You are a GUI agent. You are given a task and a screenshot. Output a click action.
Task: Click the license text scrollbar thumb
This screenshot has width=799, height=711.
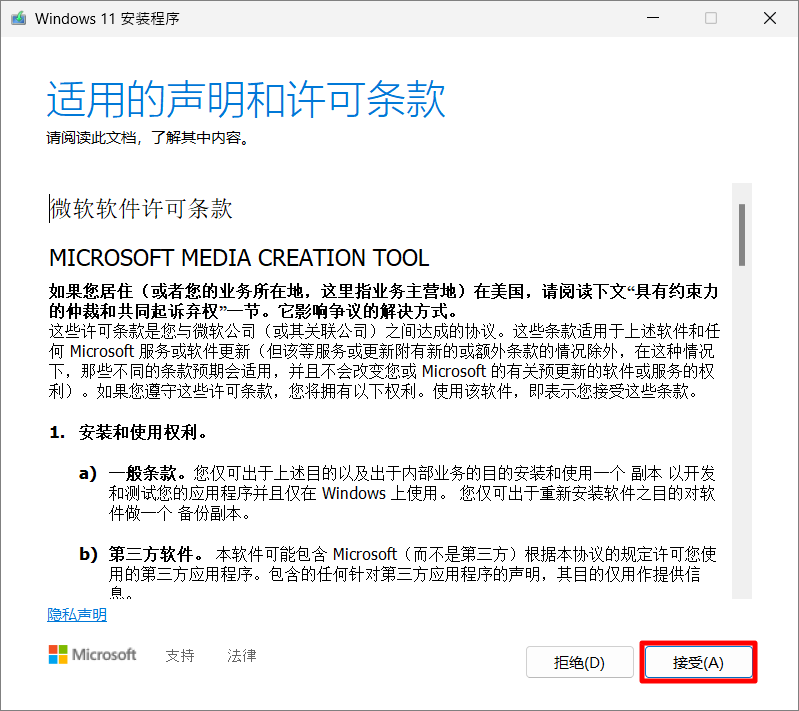pos(741,234)
